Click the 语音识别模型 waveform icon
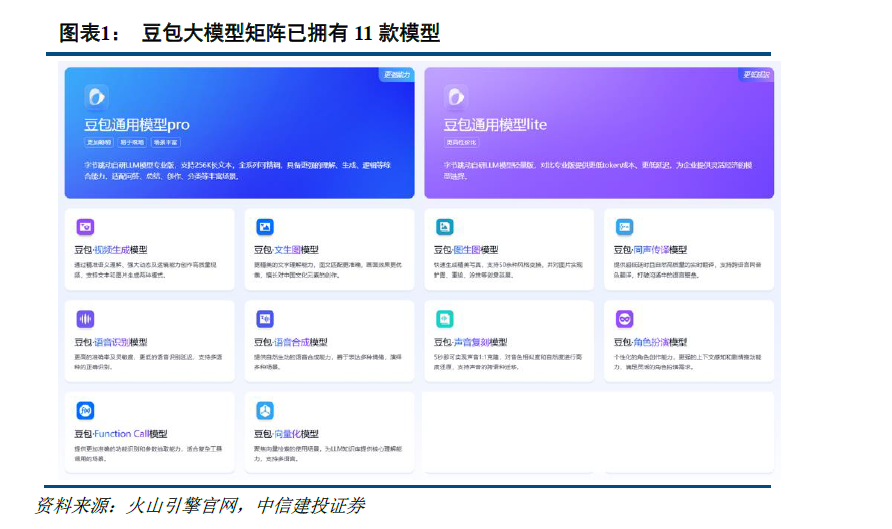Image resolution: width=892 pixels, height=529 pixels. 85,319
